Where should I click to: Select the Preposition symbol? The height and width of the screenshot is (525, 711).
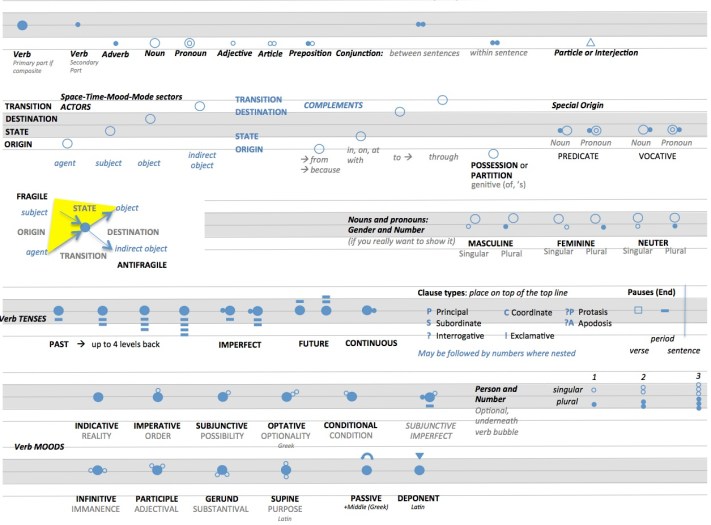coord(310,43)
